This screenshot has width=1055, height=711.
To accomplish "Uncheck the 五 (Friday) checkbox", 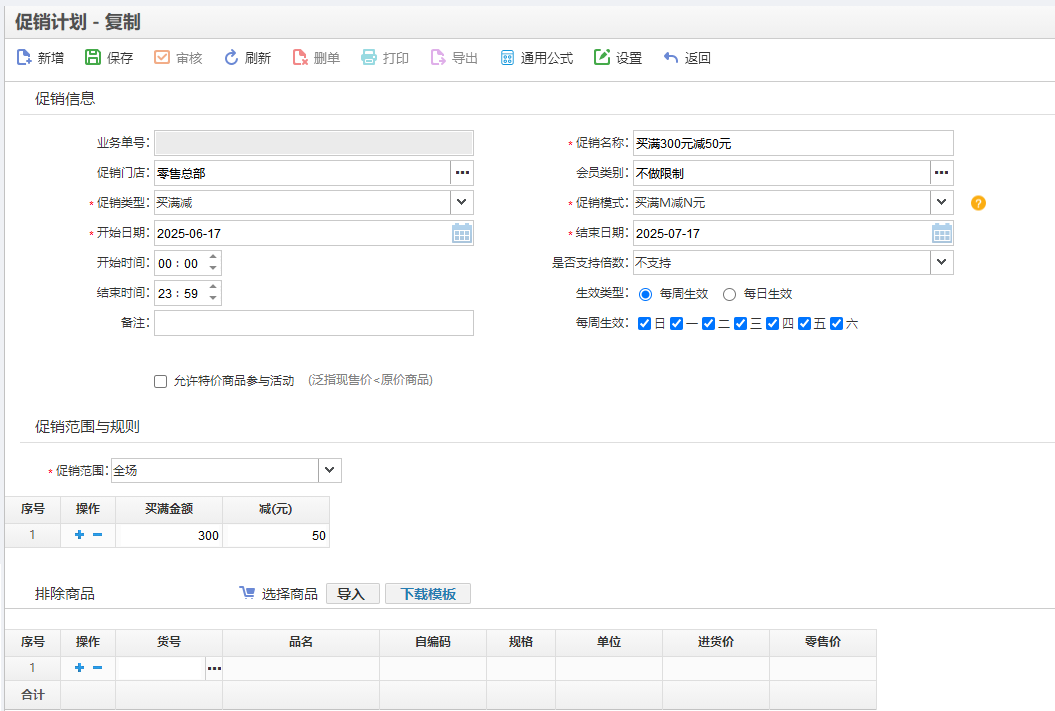I will [804, 324].
